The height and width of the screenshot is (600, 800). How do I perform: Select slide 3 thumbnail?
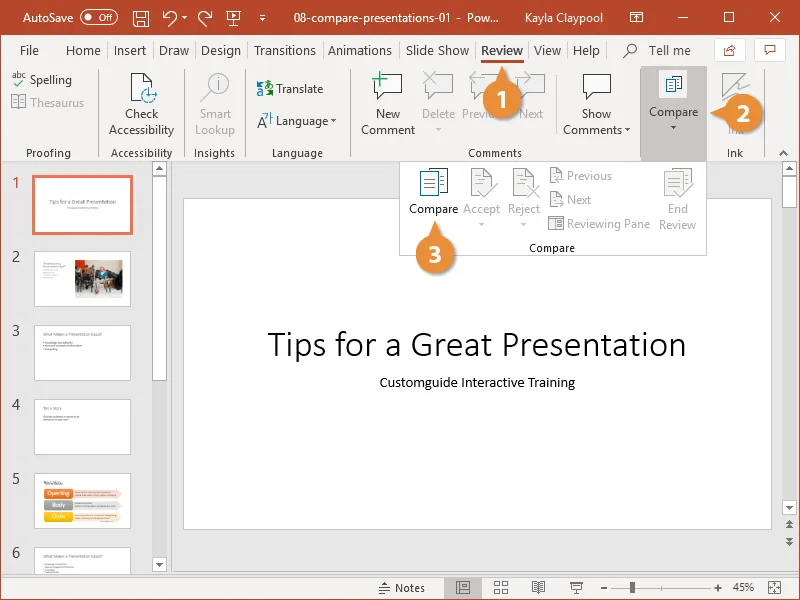pyautogui.click(x=82, y=352)
